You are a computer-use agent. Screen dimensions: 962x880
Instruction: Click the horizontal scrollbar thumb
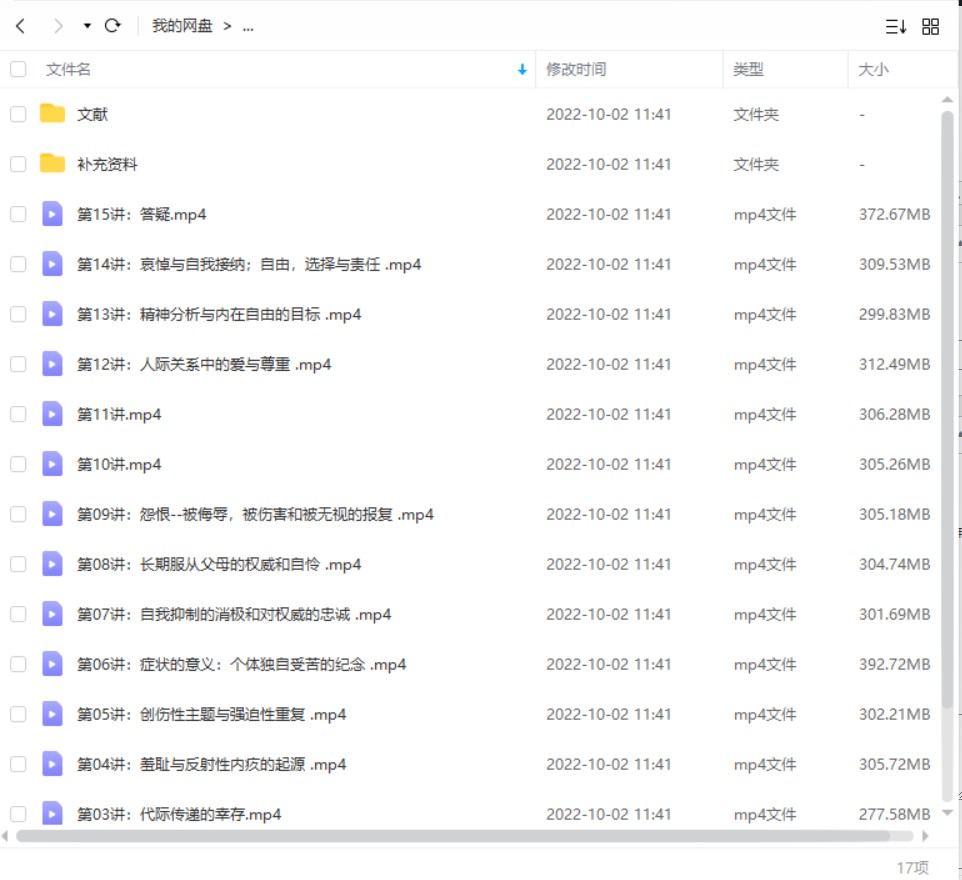[x=453, y=836]
